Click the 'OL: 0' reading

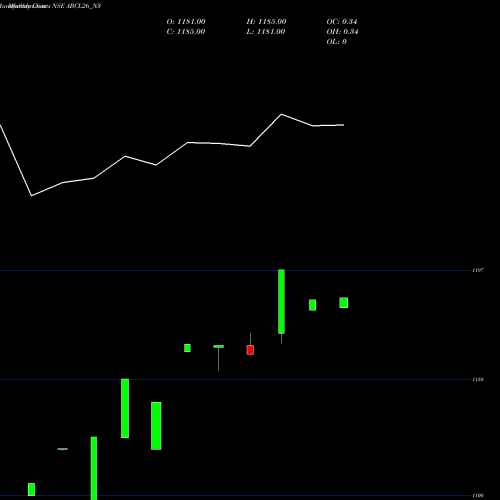tap(336, 42)
